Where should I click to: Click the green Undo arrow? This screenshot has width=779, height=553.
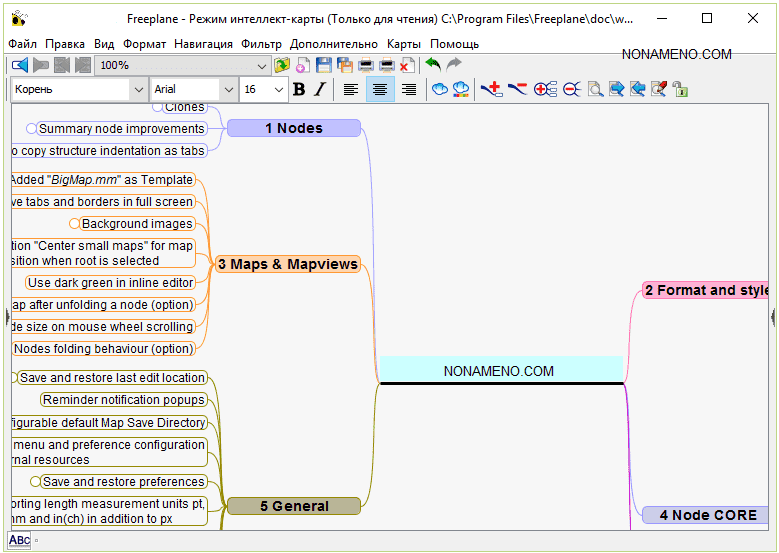click(432, 64)
